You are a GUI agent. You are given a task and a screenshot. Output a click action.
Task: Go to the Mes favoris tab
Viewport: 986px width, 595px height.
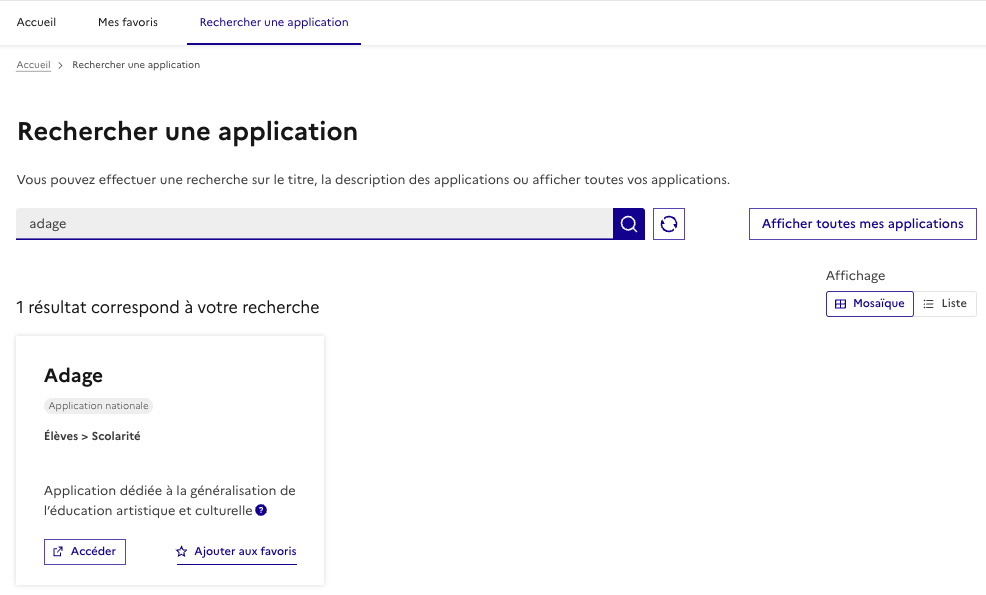pyautogui.click(x=128, y=22)
